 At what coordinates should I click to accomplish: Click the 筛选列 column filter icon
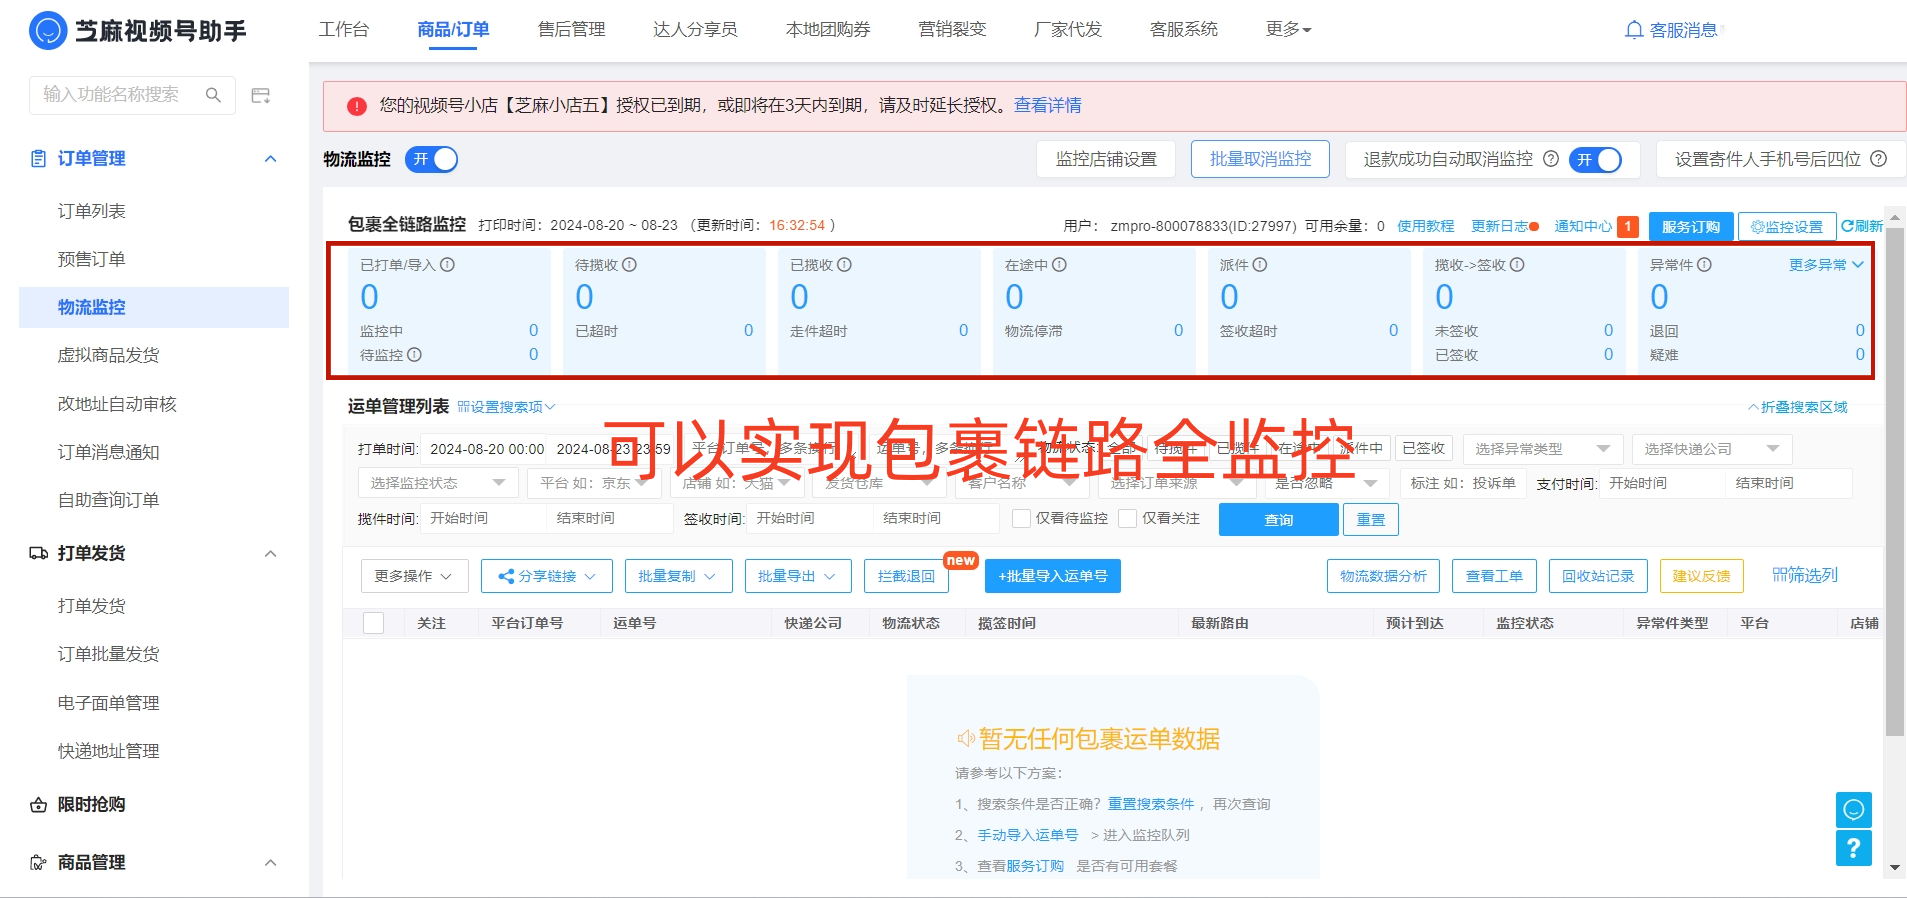click(x=1780, y=575)
